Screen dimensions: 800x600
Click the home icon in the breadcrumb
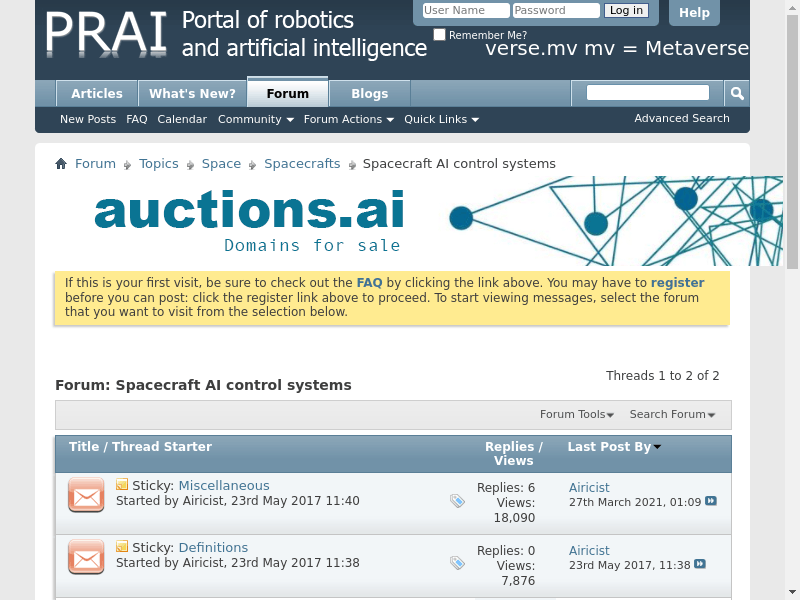click(x=61, y=164)
